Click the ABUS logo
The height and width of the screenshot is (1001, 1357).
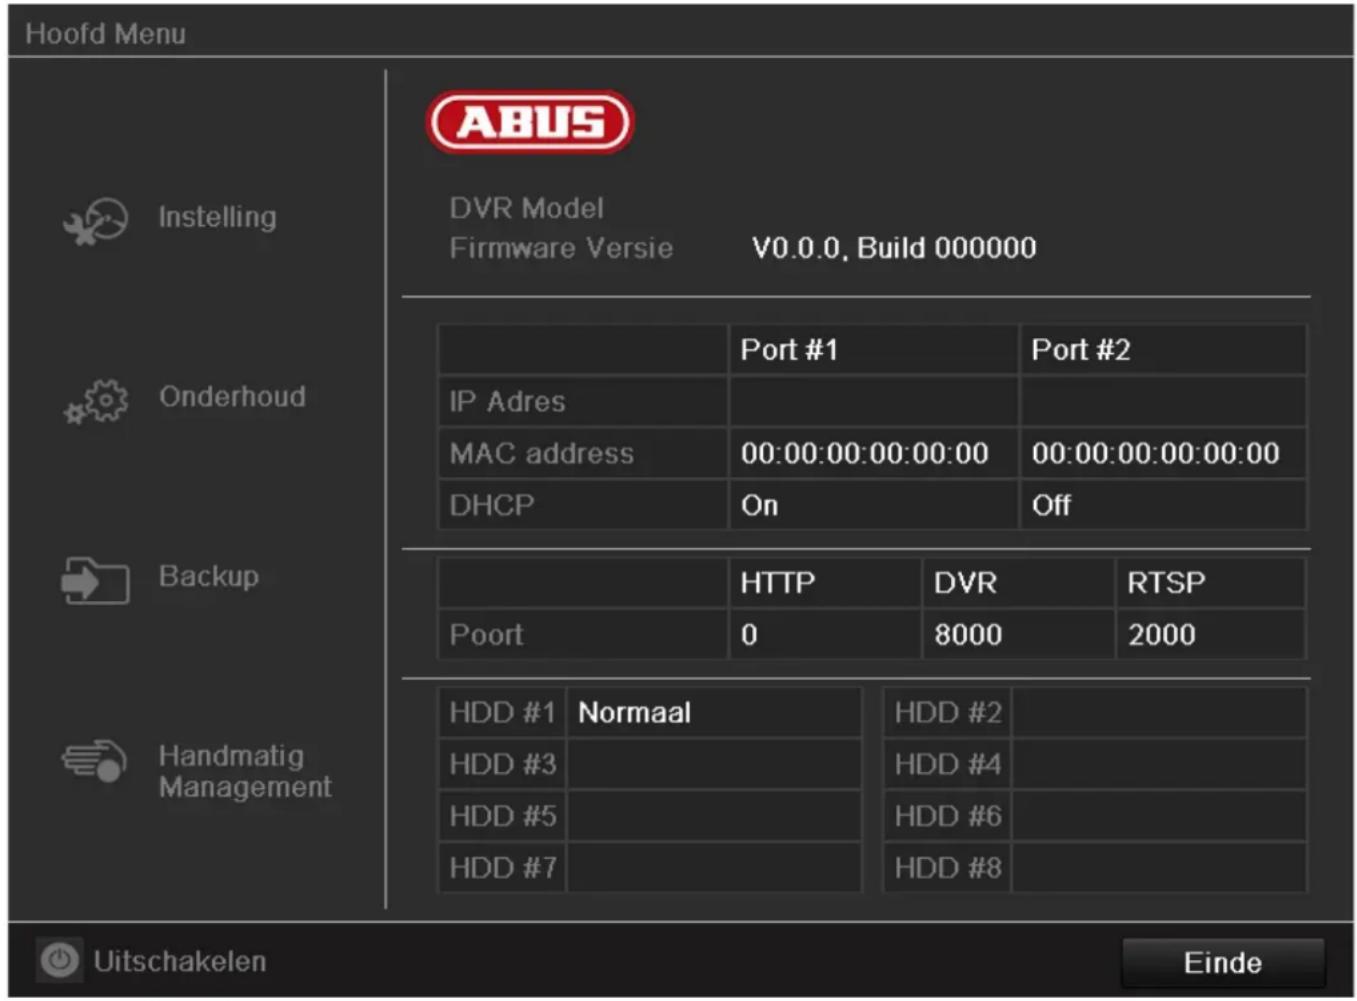click(x=530, y=120)
